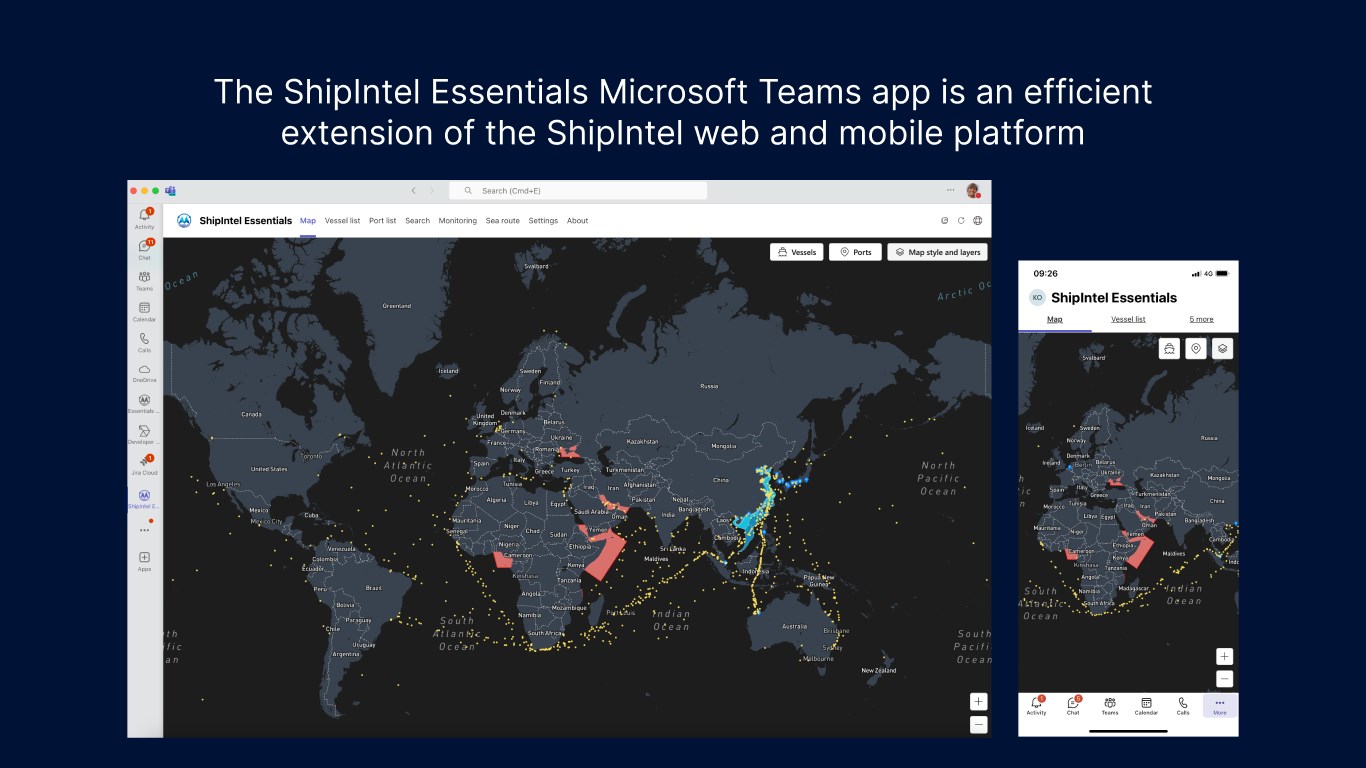Zoom out on the mobile map
The height and width of the screenshot is (768, 1366).
click(x=1225, y=679)
